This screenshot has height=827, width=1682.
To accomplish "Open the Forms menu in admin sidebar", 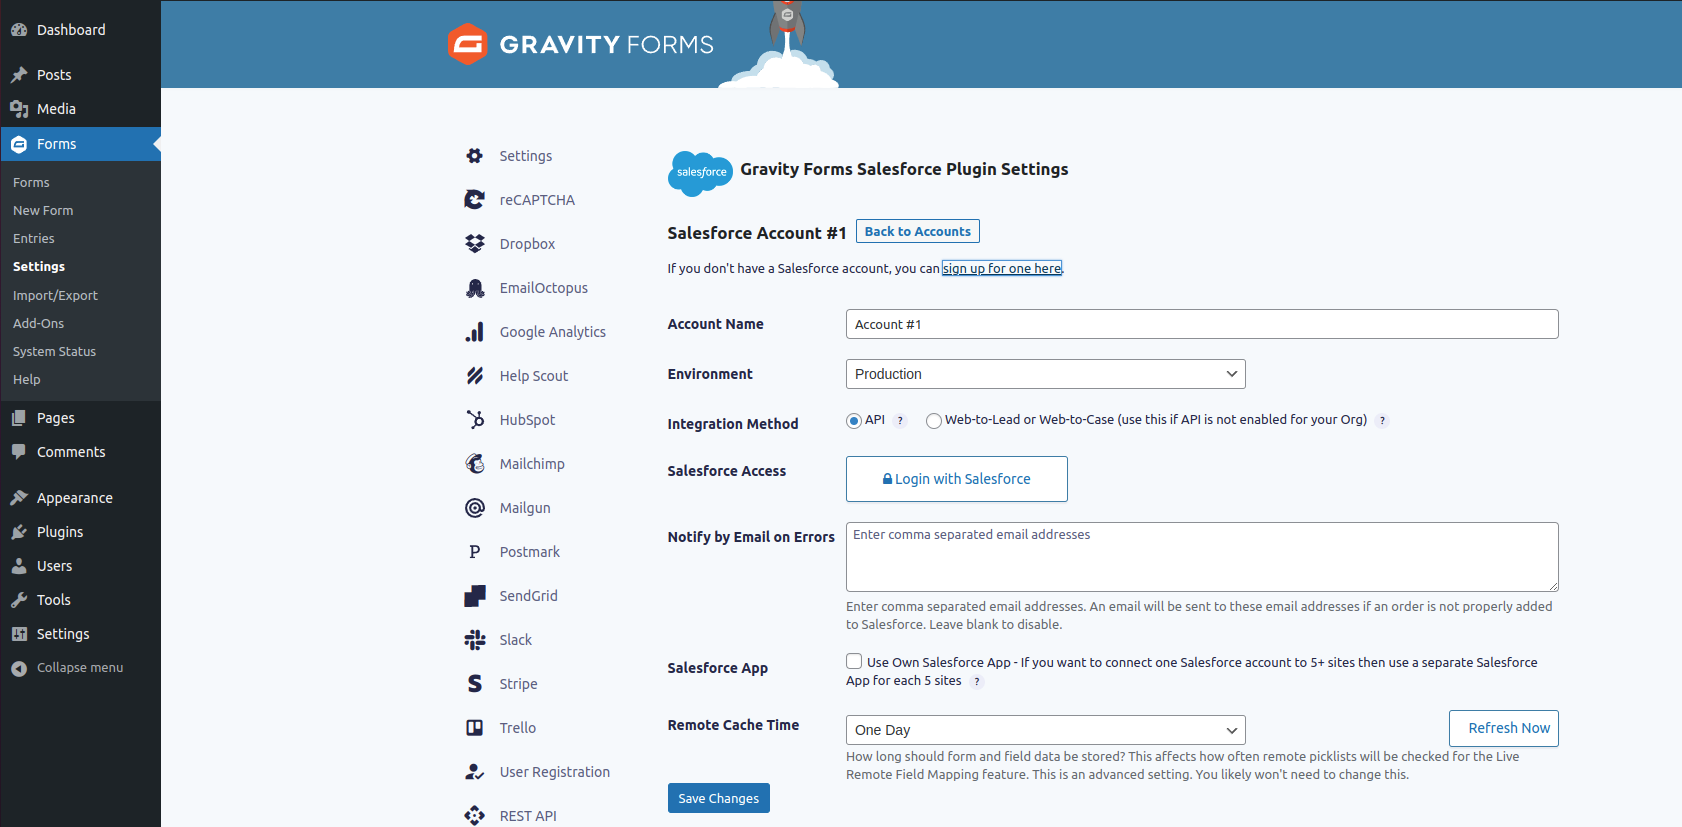I will tap(80, 144).
